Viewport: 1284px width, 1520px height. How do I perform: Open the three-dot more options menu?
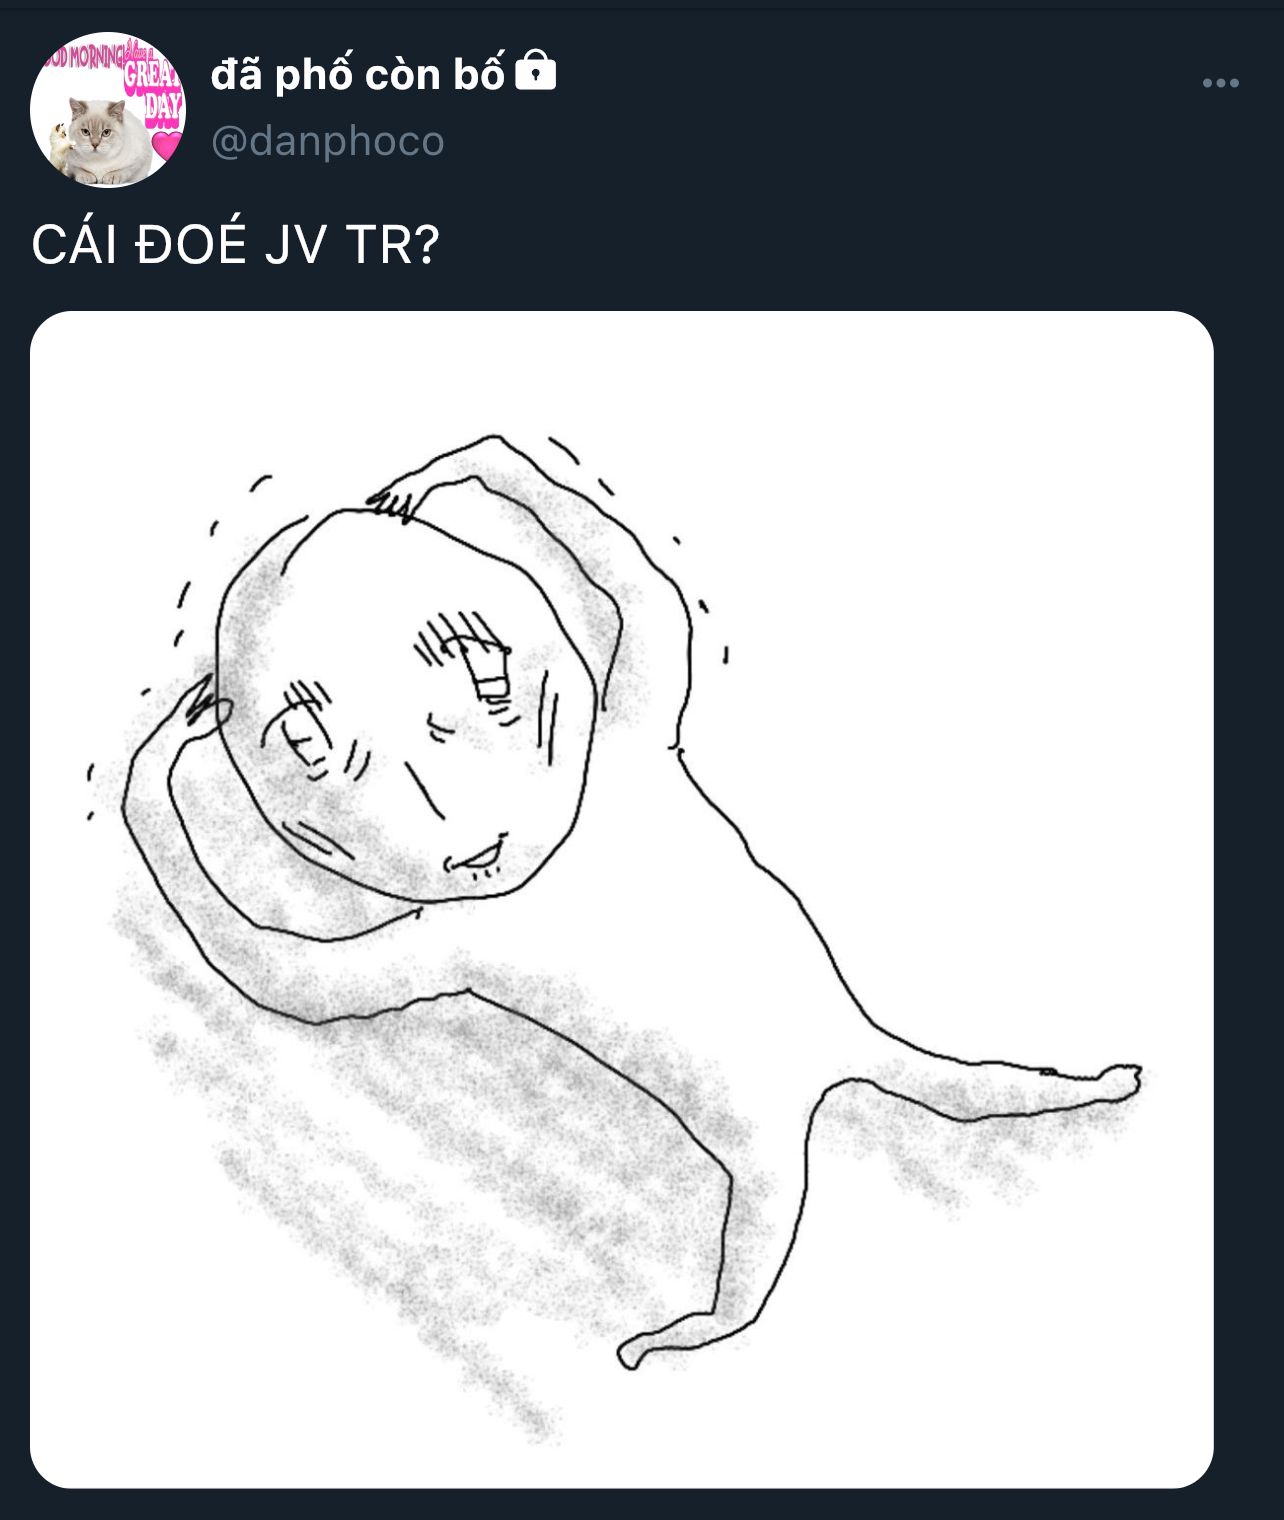[x=1220, y=84]
